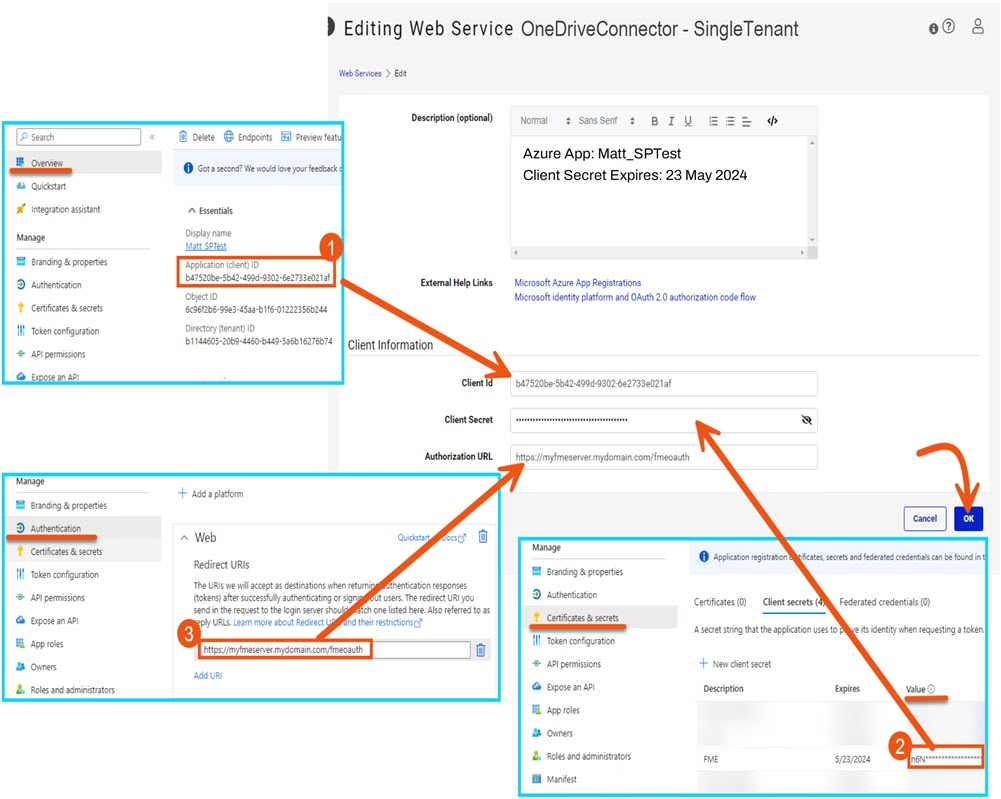
Task: Click the Directory (tenant) ID value
Action: coord(259,341)
